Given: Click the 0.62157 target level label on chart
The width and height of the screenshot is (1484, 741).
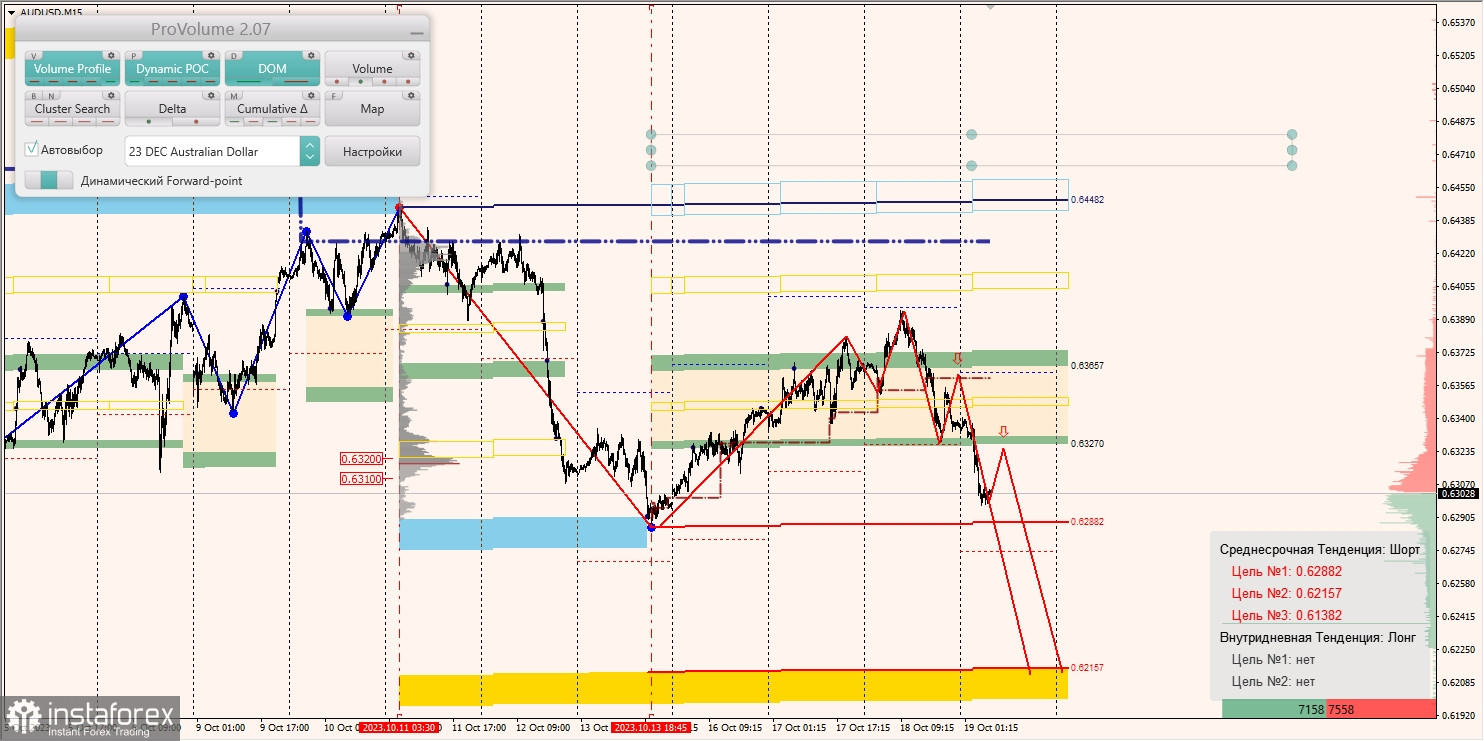Looking at the screenshot, I should [x=1087, y=667].
